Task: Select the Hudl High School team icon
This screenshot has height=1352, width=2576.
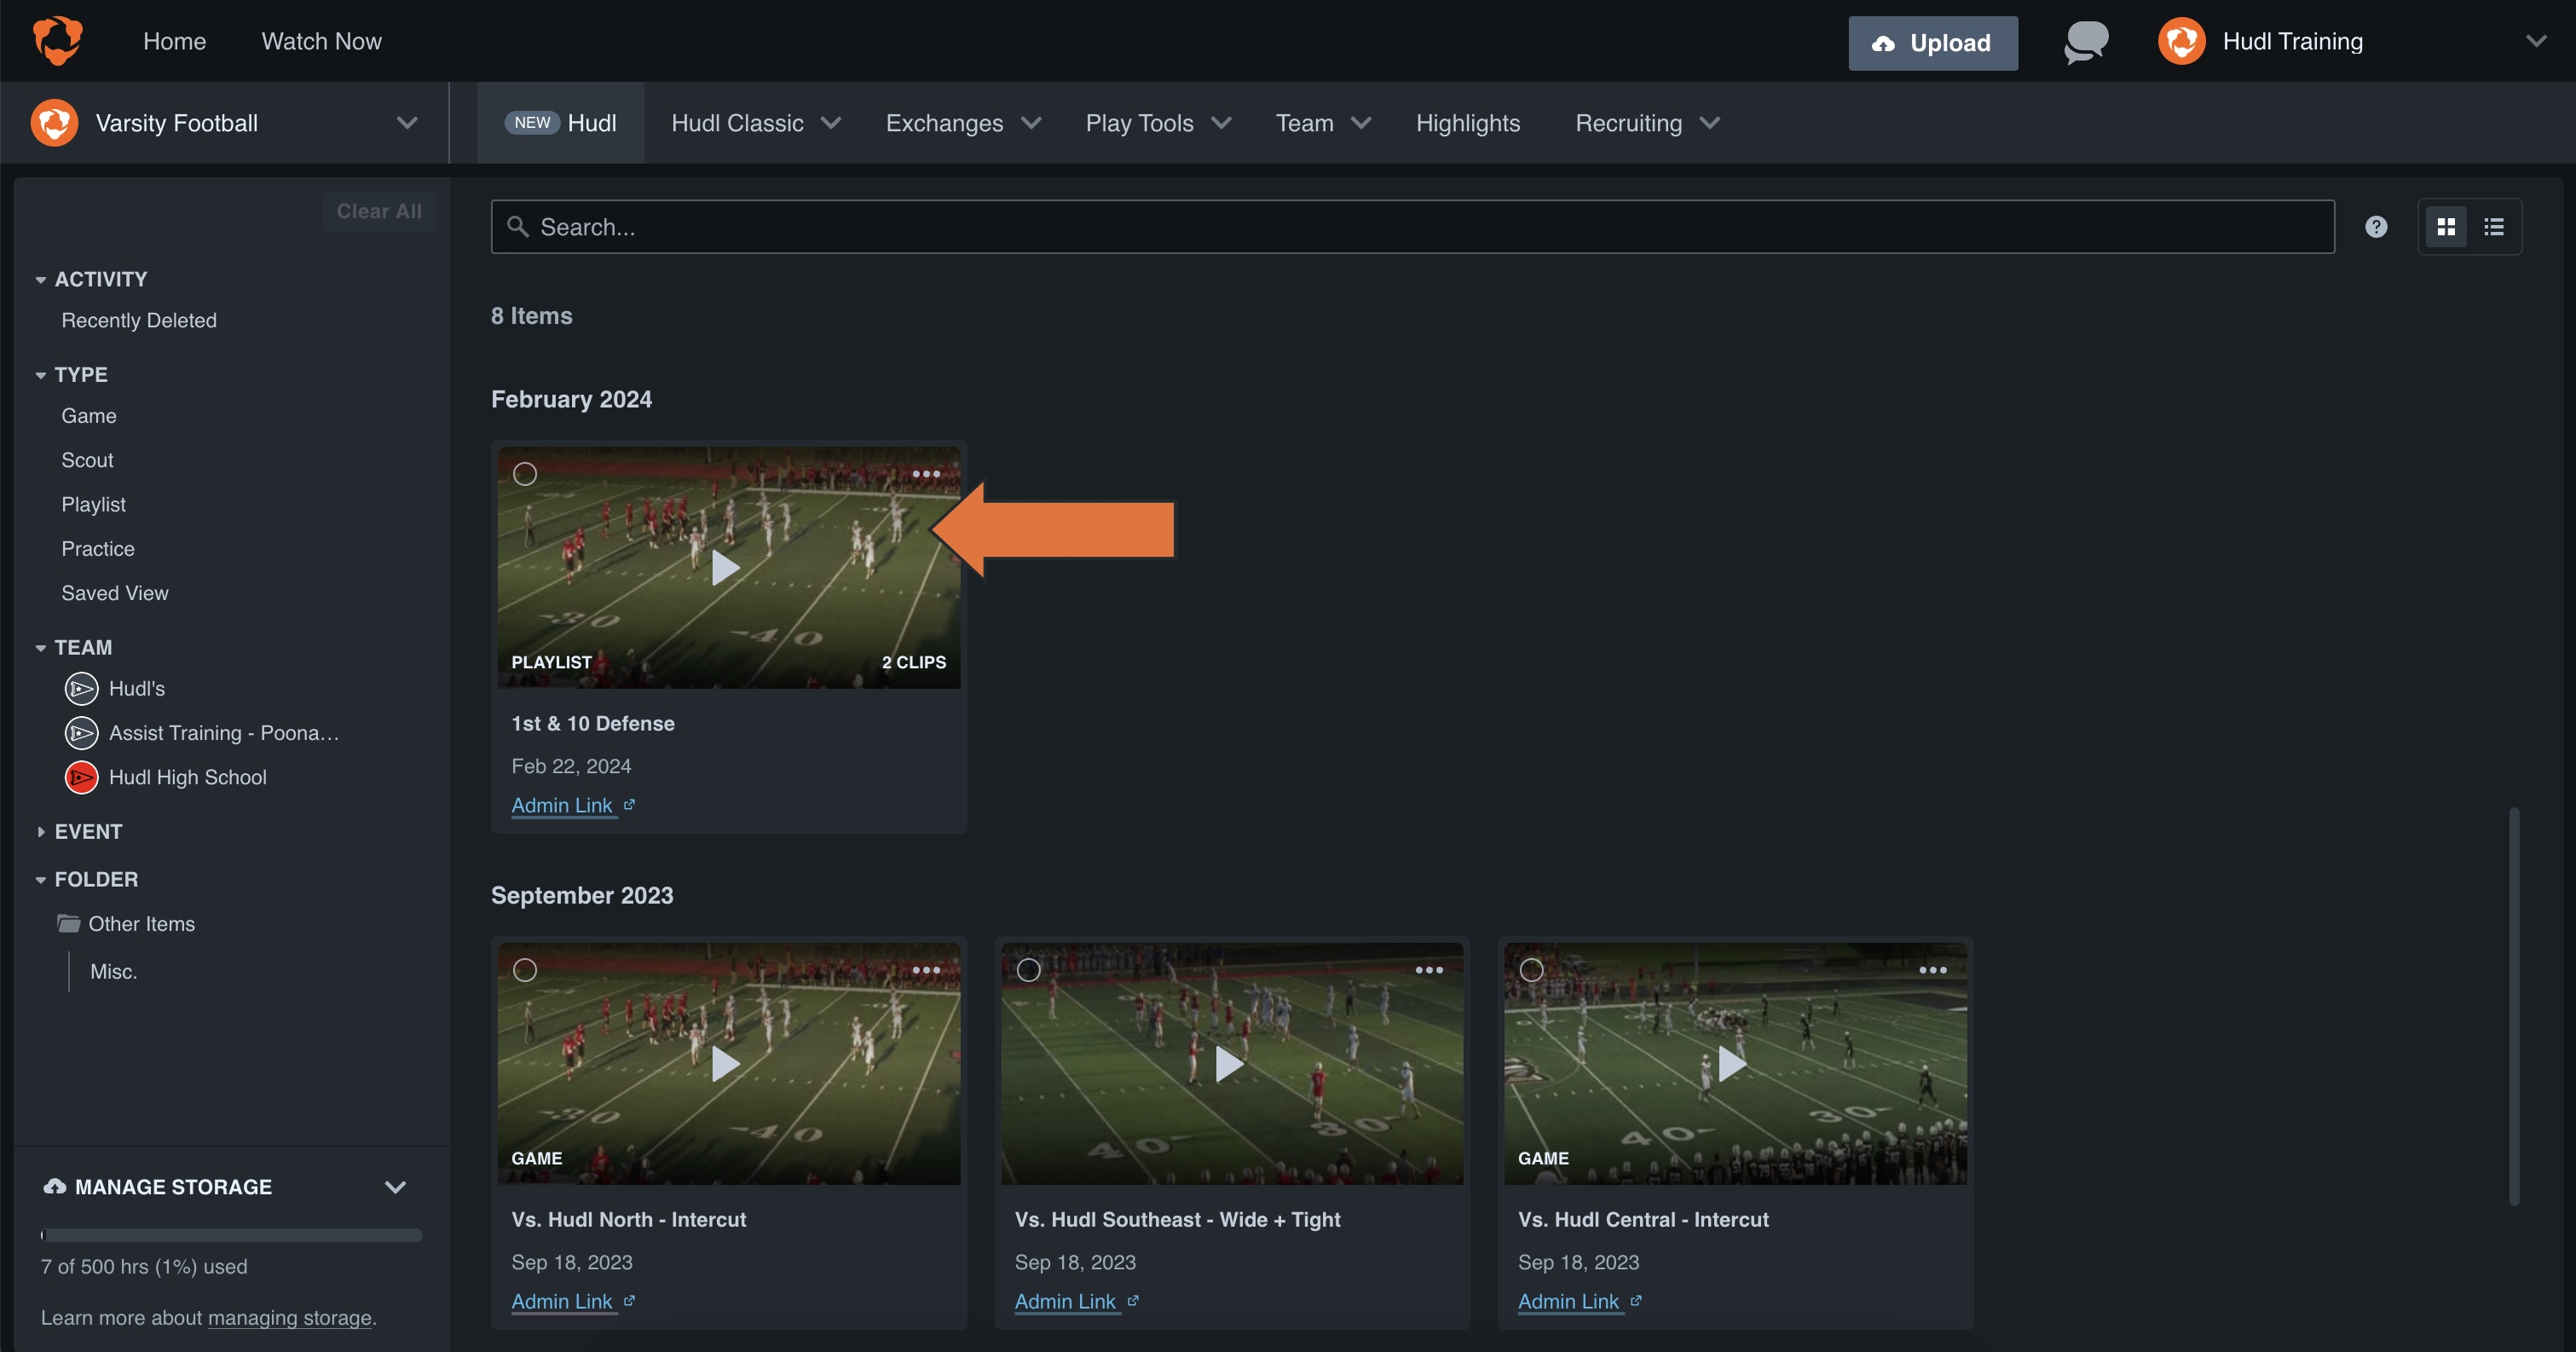Action: coord(80,777)
